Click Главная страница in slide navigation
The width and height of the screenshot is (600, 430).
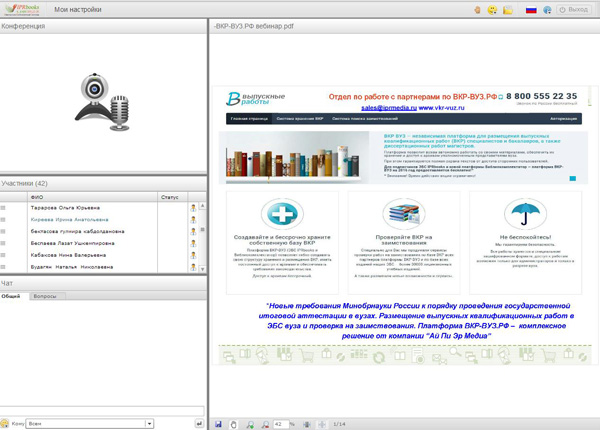(249, 119)
